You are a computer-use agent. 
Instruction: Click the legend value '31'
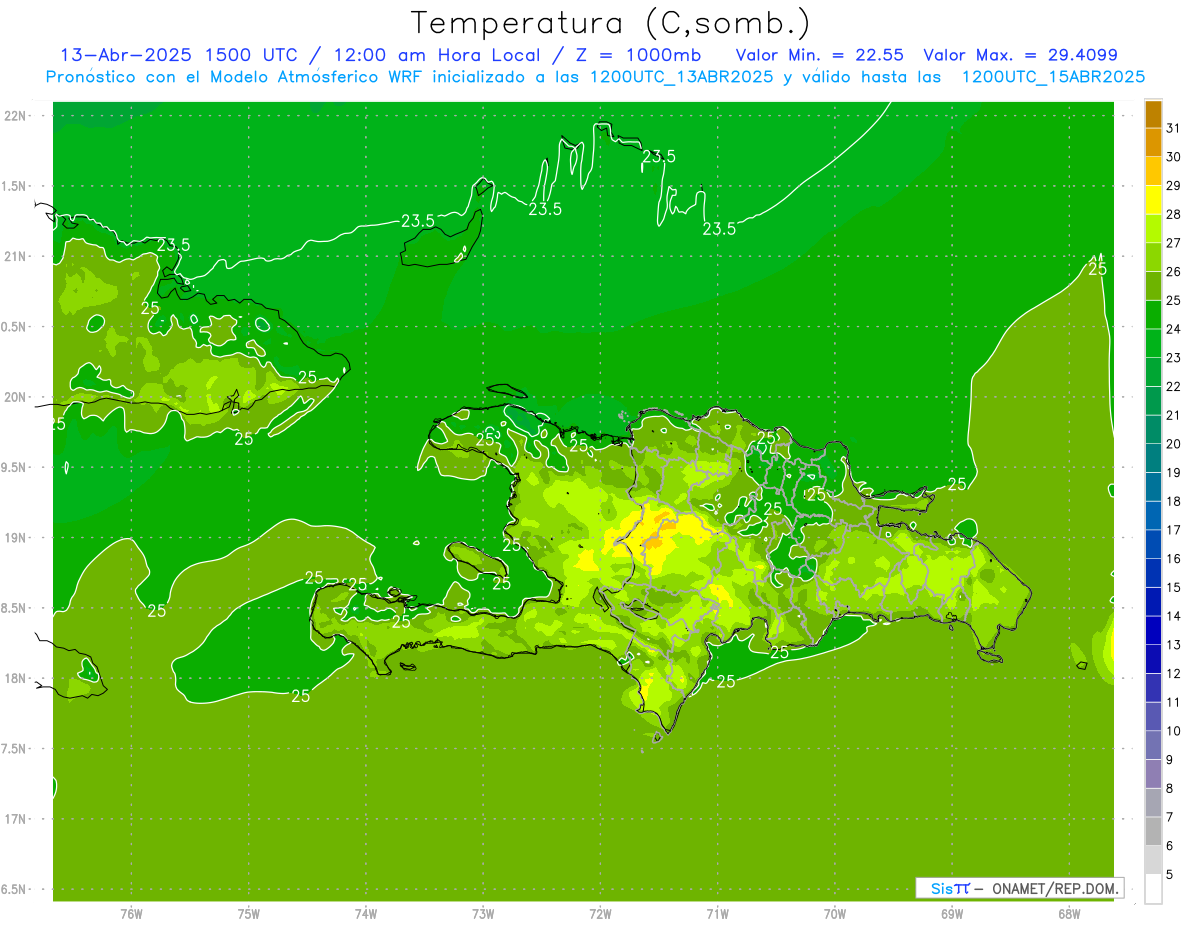(1174, 128)
